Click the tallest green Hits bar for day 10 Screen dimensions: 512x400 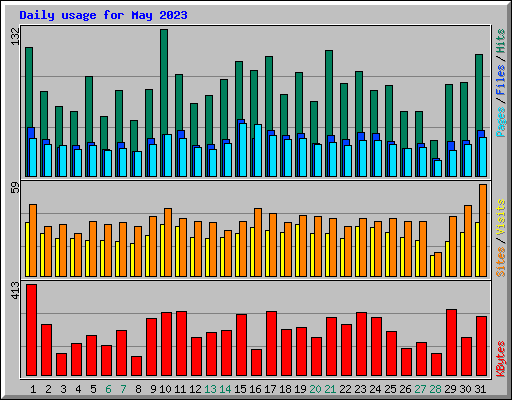click(164, 82)
